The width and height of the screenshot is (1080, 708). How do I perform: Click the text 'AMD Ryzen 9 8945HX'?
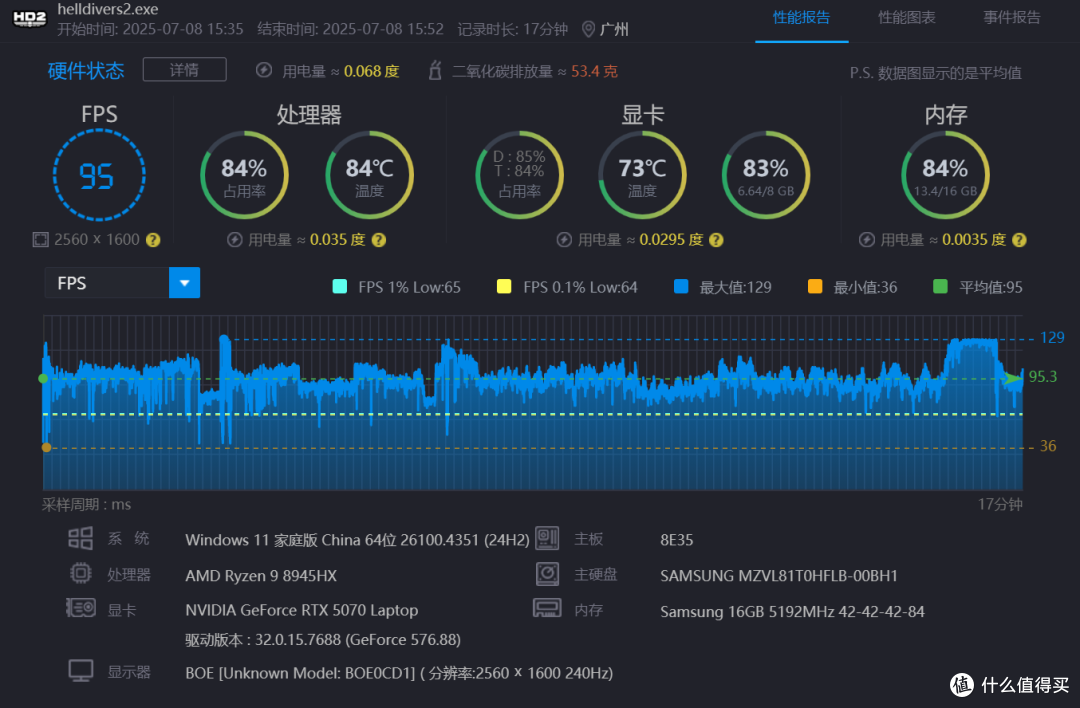click(x=261, y=576)
